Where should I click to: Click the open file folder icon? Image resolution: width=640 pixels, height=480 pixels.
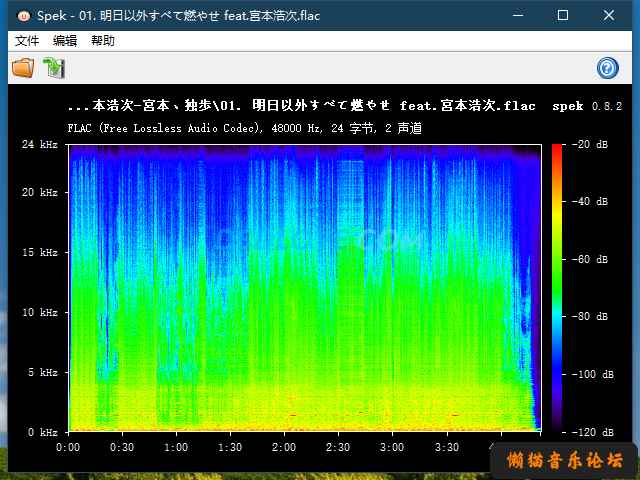coord(23,68)
